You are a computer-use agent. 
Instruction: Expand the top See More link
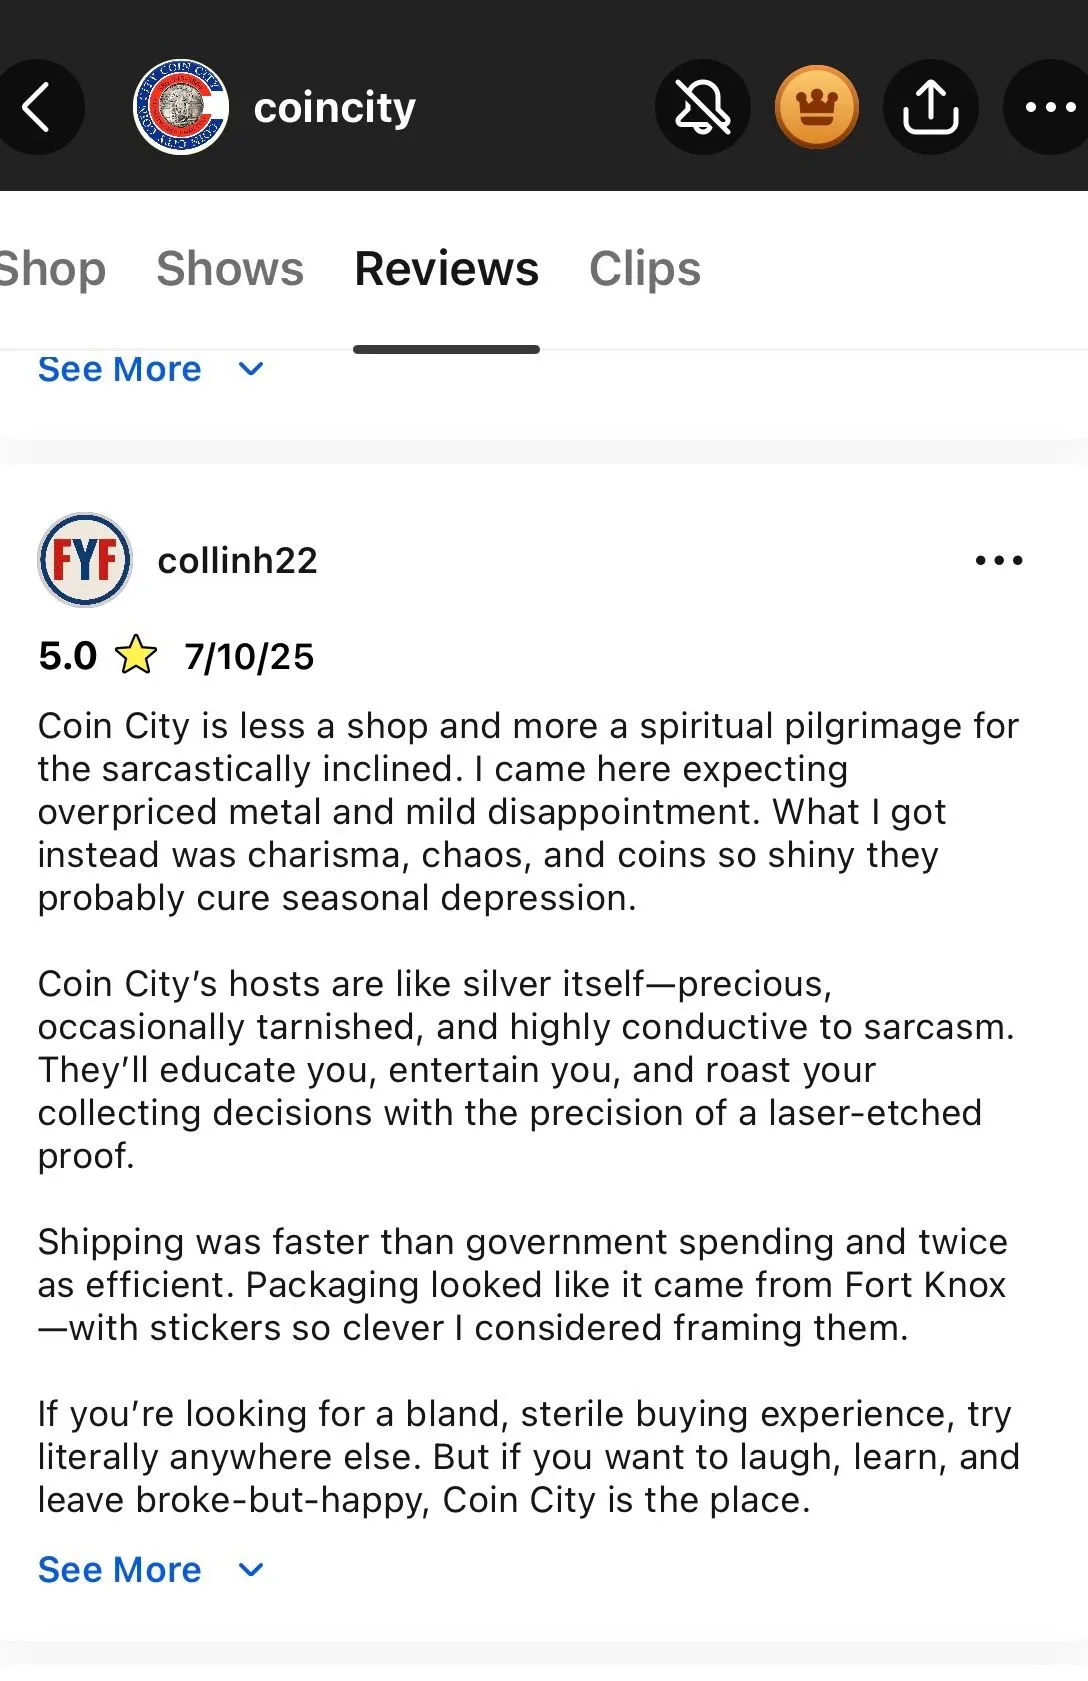(119, 369)
